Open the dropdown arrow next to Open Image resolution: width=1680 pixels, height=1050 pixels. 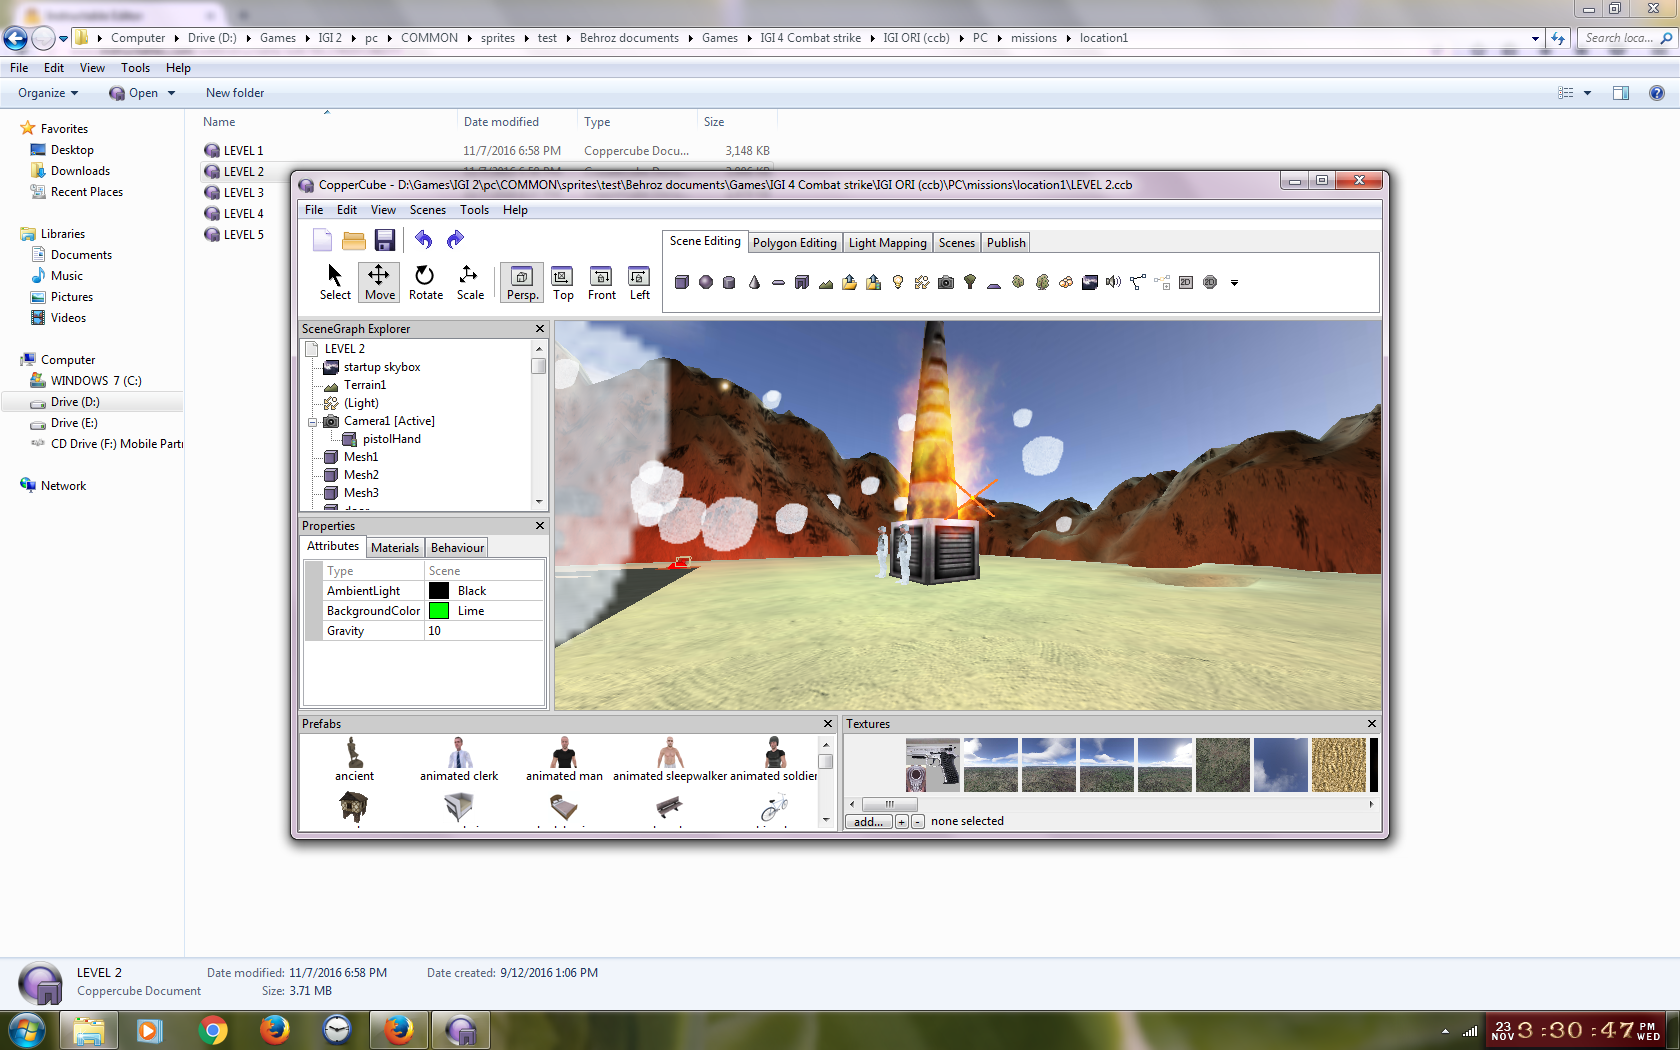point(172,93)
